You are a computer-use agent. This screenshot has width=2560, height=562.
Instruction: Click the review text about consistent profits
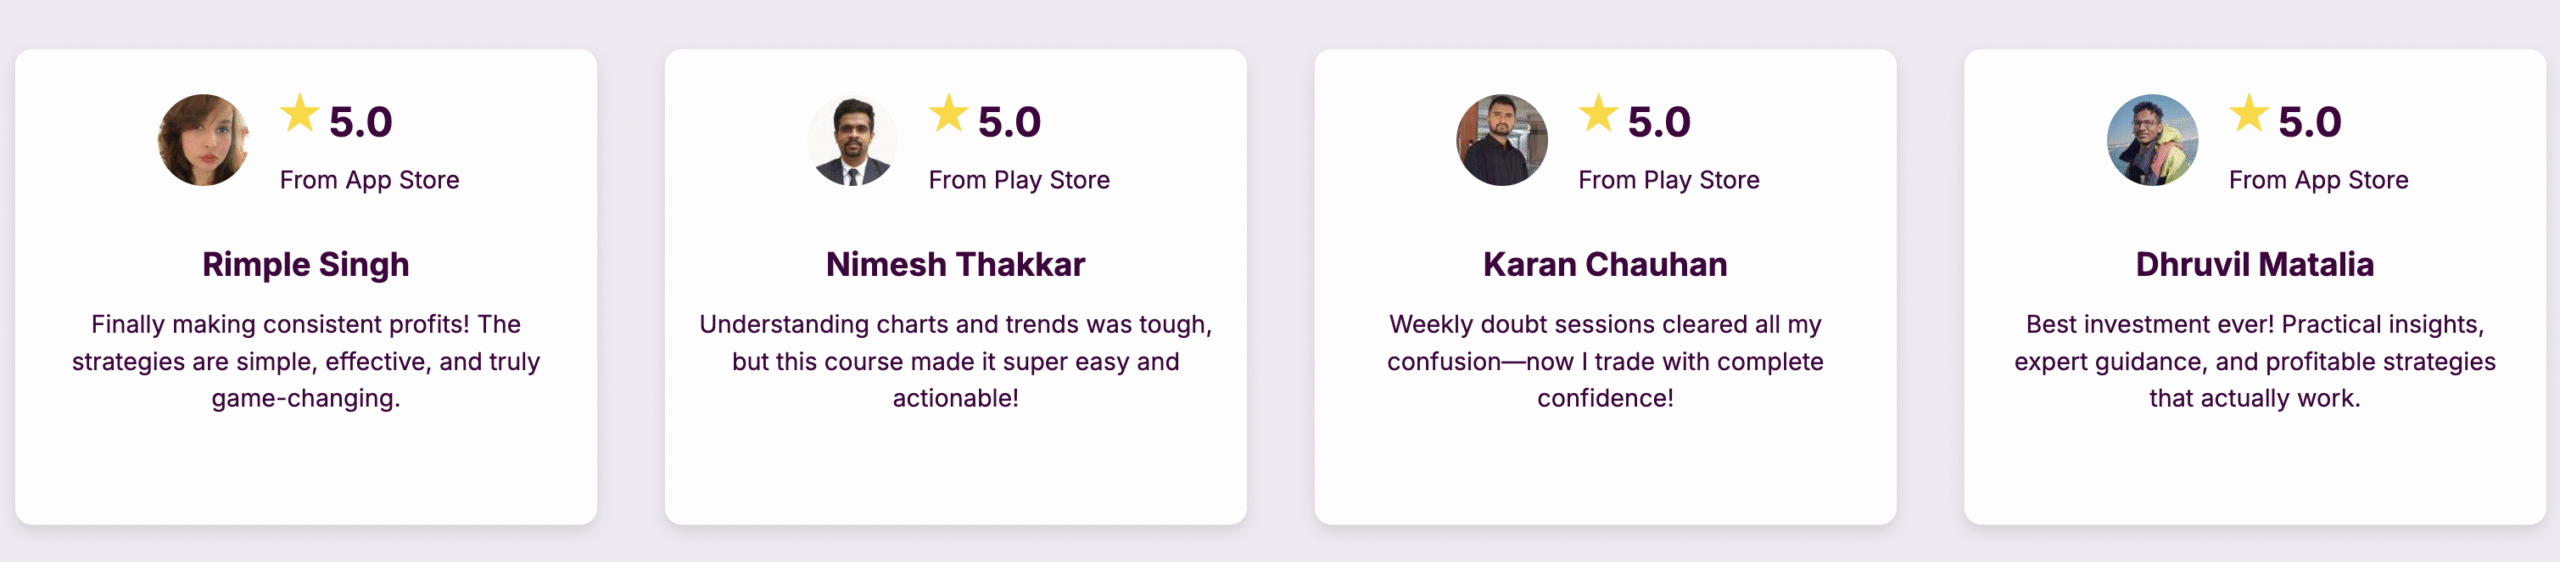tap(306, 361)
